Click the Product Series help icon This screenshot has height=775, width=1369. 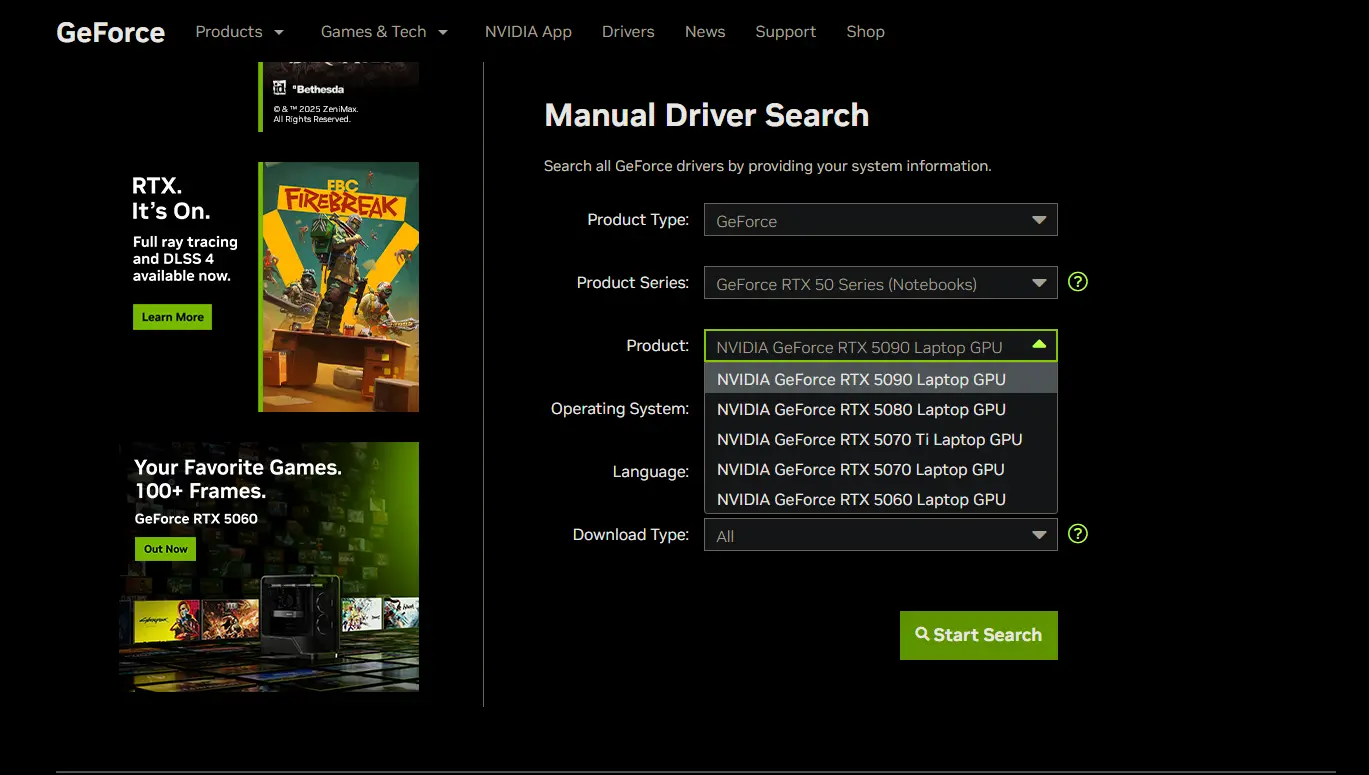coord(1078,282)
